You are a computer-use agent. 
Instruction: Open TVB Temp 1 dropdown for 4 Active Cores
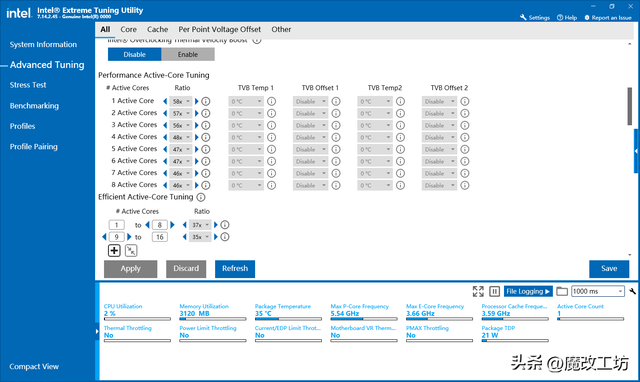(x=246, y=137)
